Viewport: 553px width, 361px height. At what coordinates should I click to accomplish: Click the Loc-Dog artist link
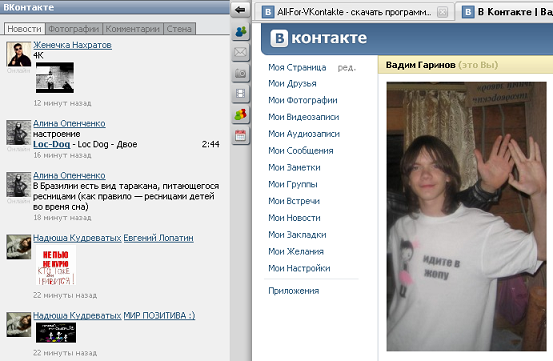(x=51, y=144)
